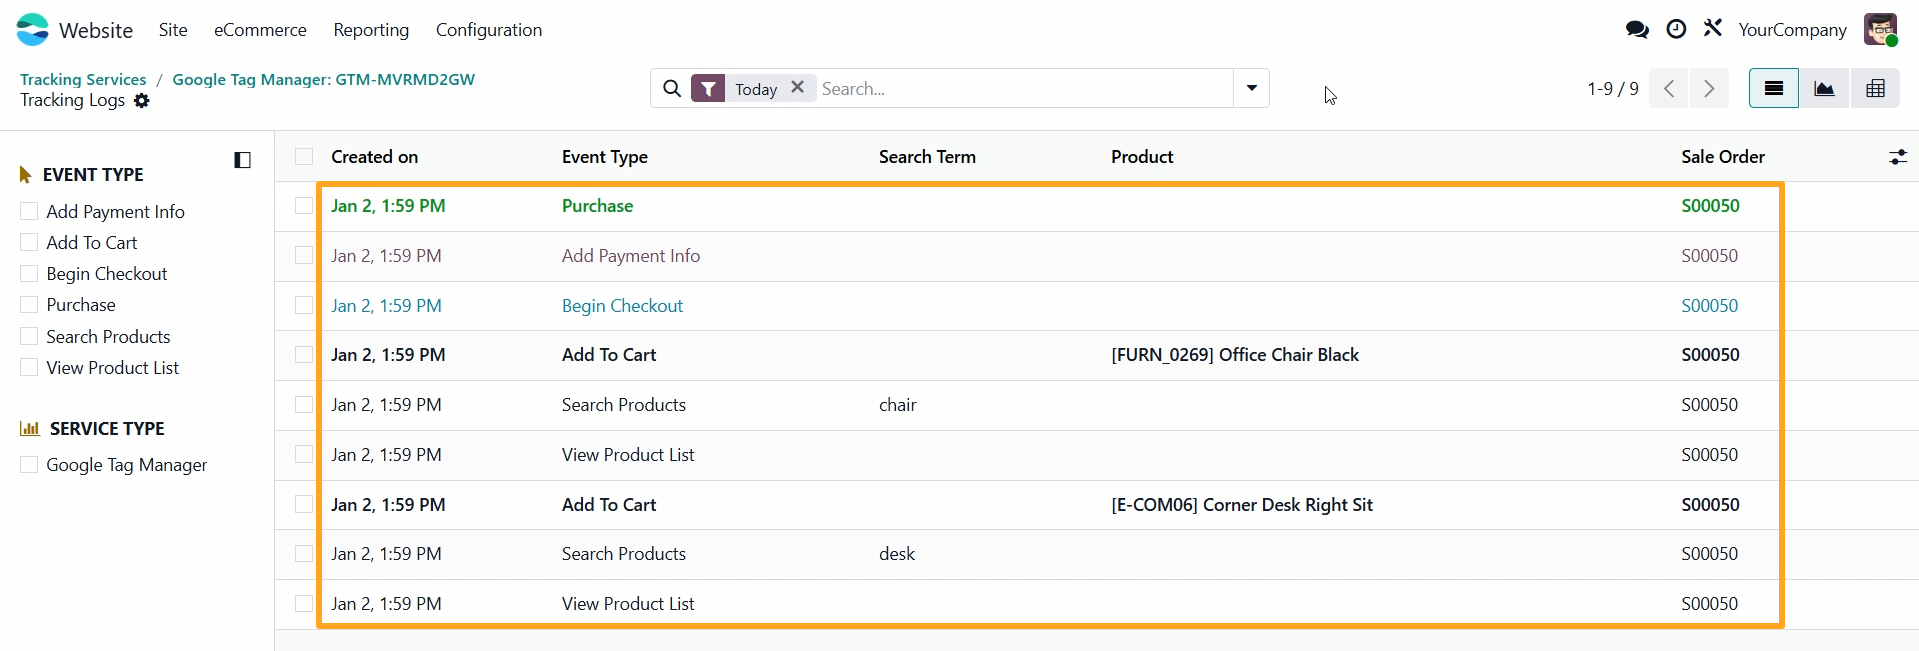Open the Configuration menu
The height and width of the screenshot is (651, 1919).
coord(489,30)
